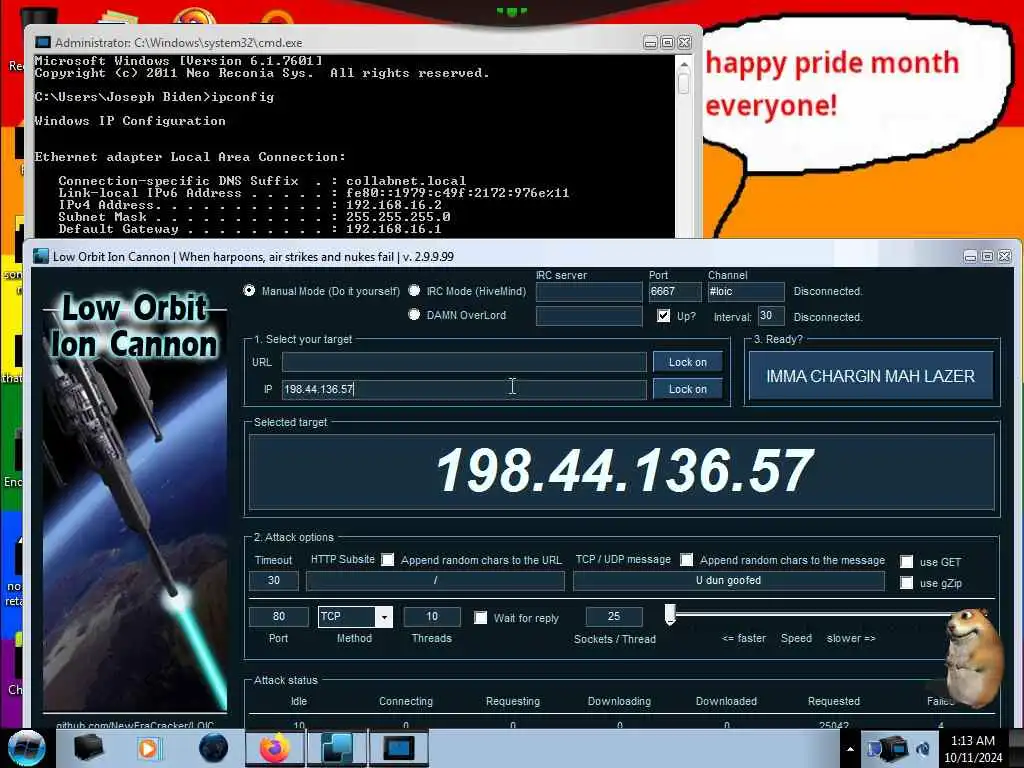The image size is (1024, 768).
Task: Click the Interval field showing 30
Action: (771, 315)
